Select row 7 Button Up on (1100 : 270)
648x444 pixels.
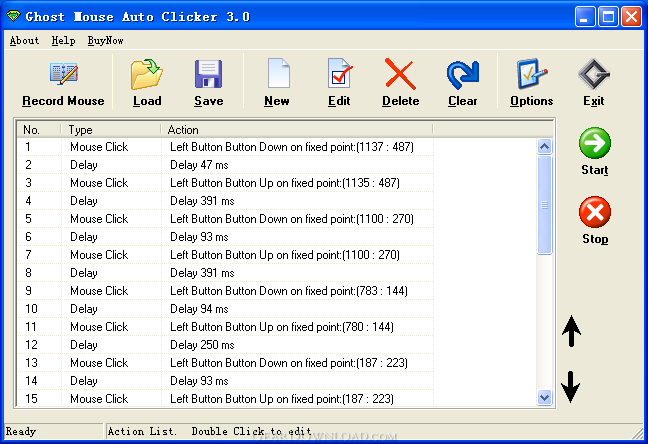pos(225,255)
